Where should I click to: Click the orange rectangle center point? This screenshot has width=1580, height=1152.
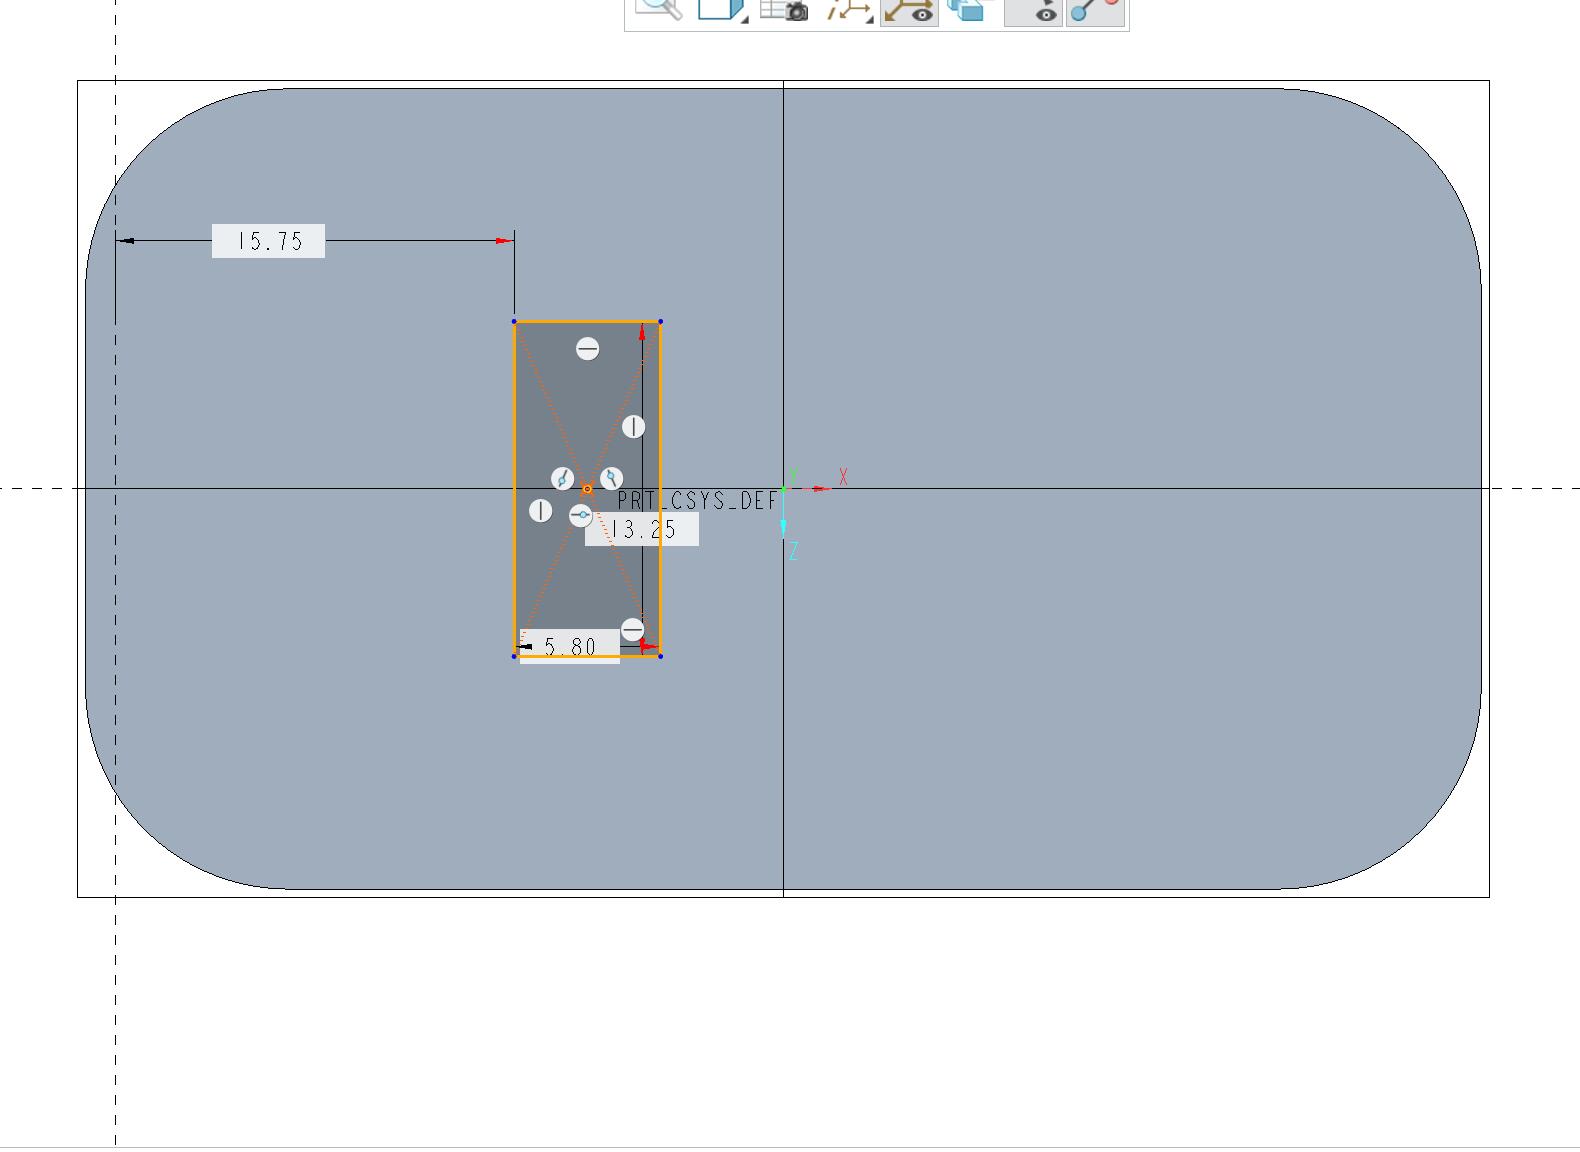(587, 489)
